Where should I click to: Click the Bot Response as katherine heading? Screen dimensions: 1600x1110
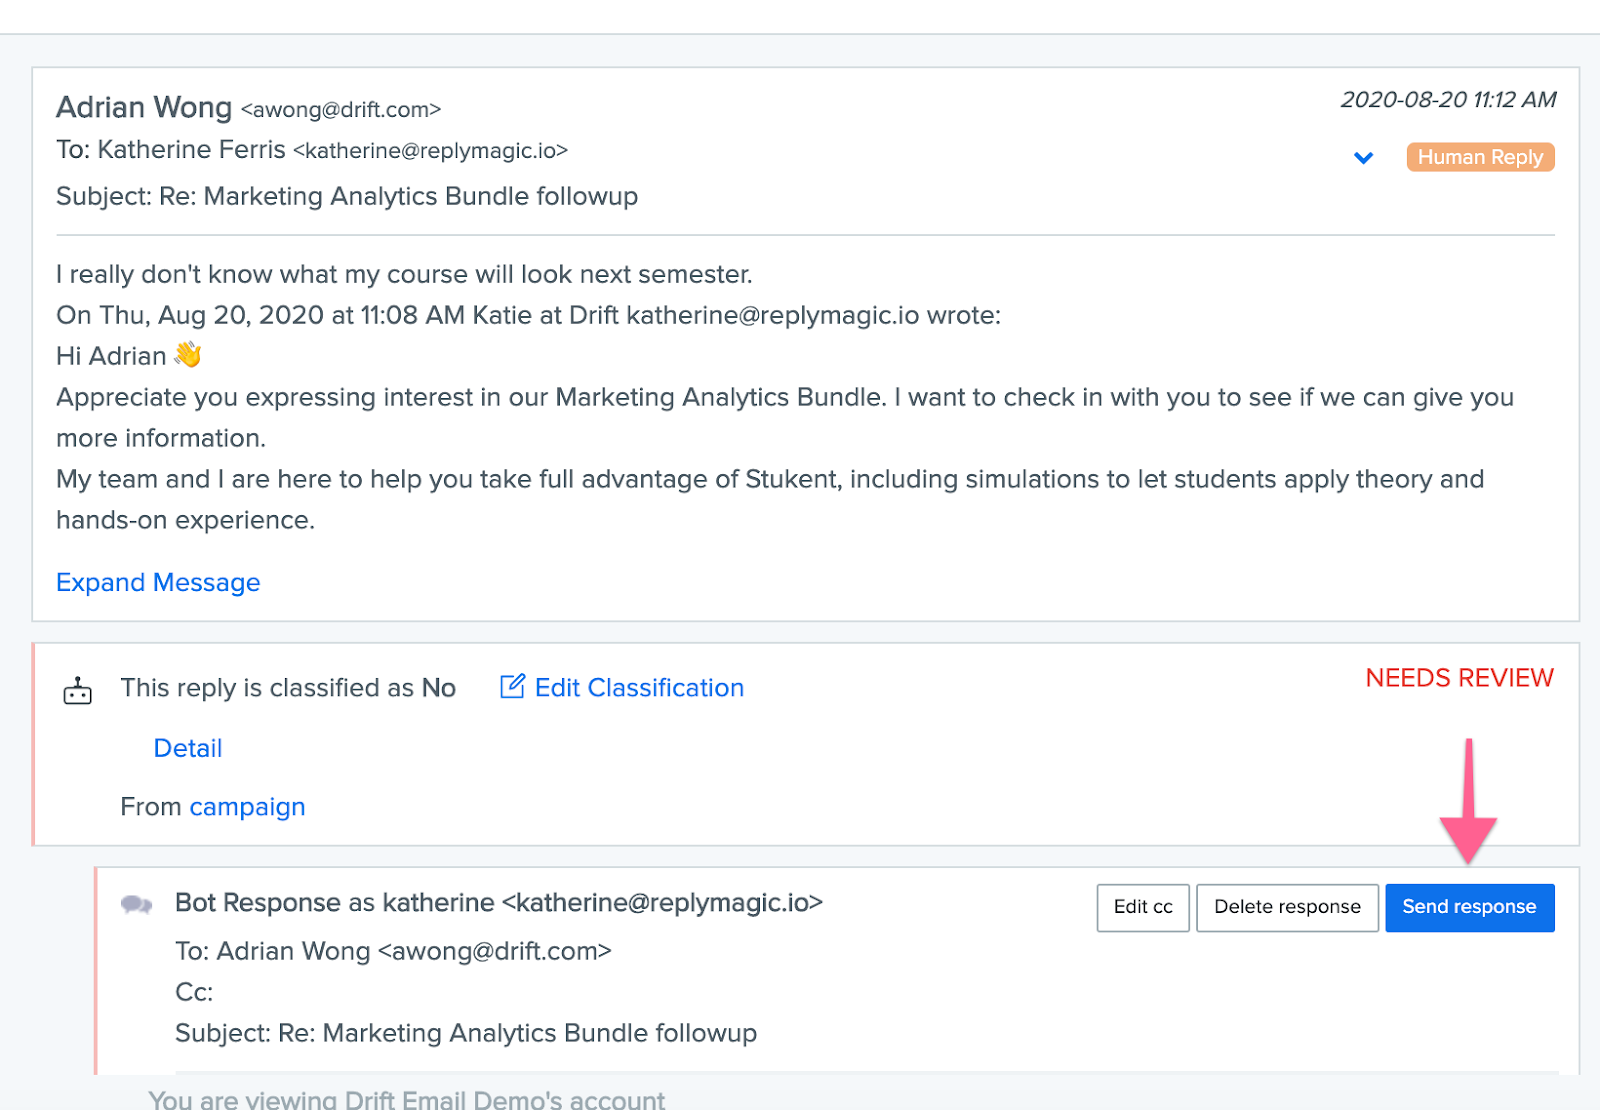tap(498, 903)
